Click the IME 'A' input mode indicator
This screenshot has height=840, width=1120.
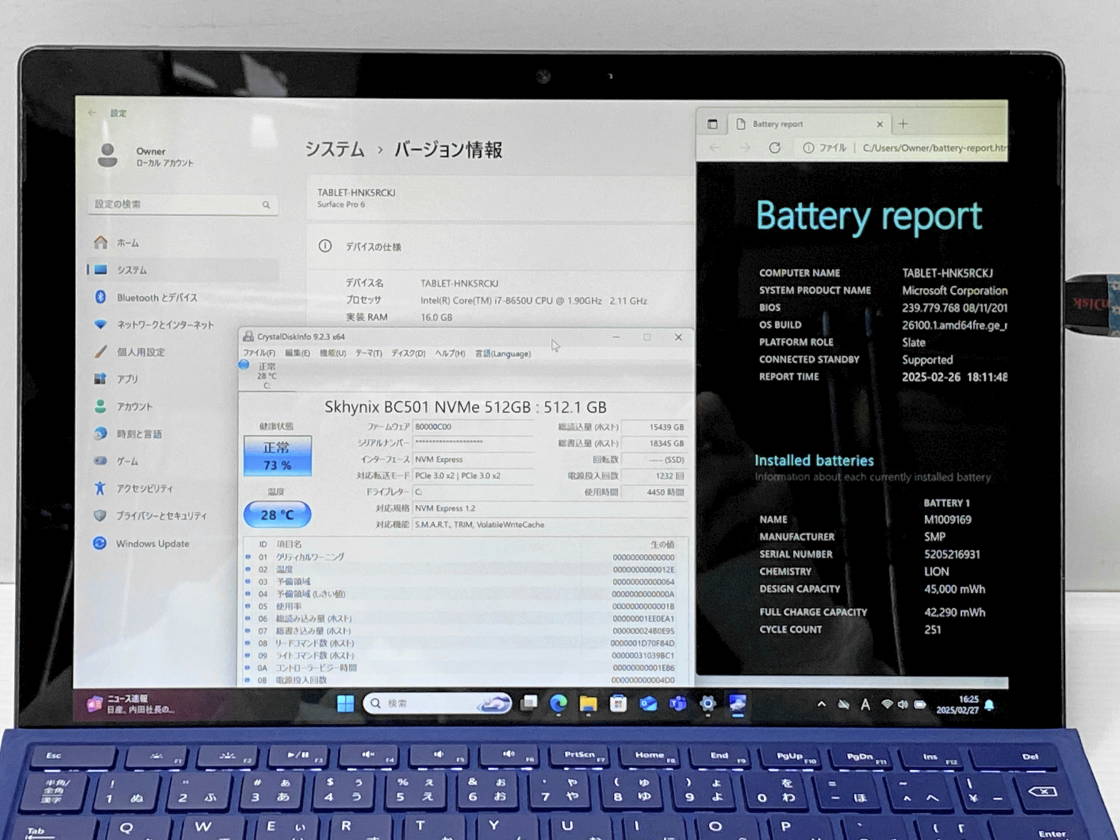(x=865, y=704)
